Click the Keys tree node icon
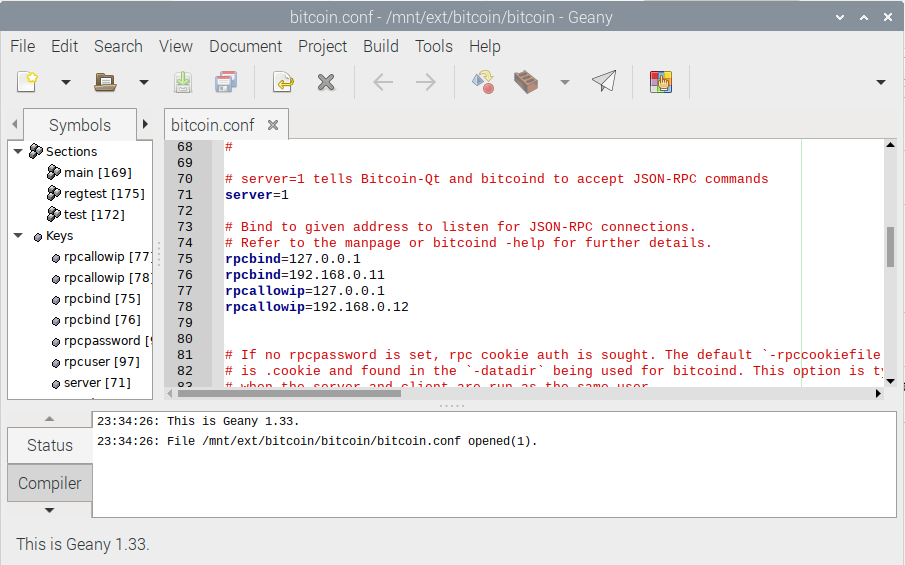 [x=38, y=237]
